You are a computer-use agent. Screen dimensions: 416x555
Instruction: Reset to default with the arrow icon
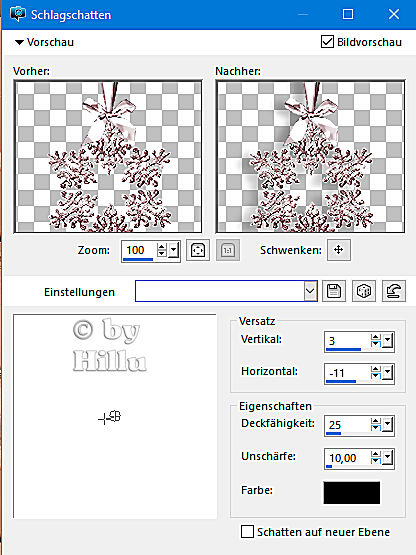coord(394,291)
